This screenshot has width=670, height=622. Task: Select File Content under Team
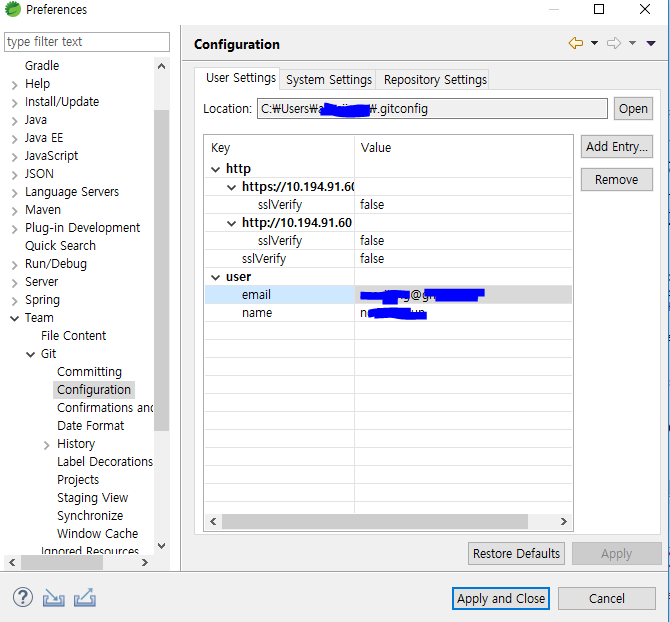[x=73, y=336]
